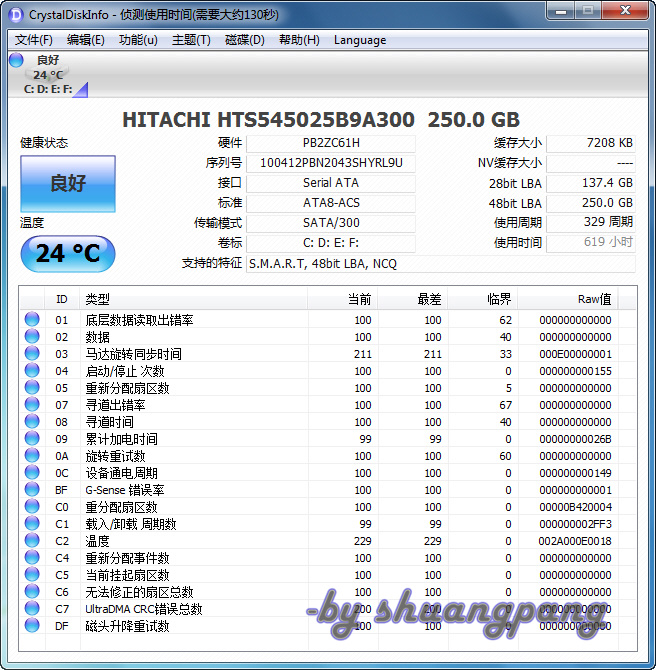The height and width of the screenshot is (670, 656).
Task: Click the serial number field 100412PBN2043SHYRL9U
Action: [331, 163]
